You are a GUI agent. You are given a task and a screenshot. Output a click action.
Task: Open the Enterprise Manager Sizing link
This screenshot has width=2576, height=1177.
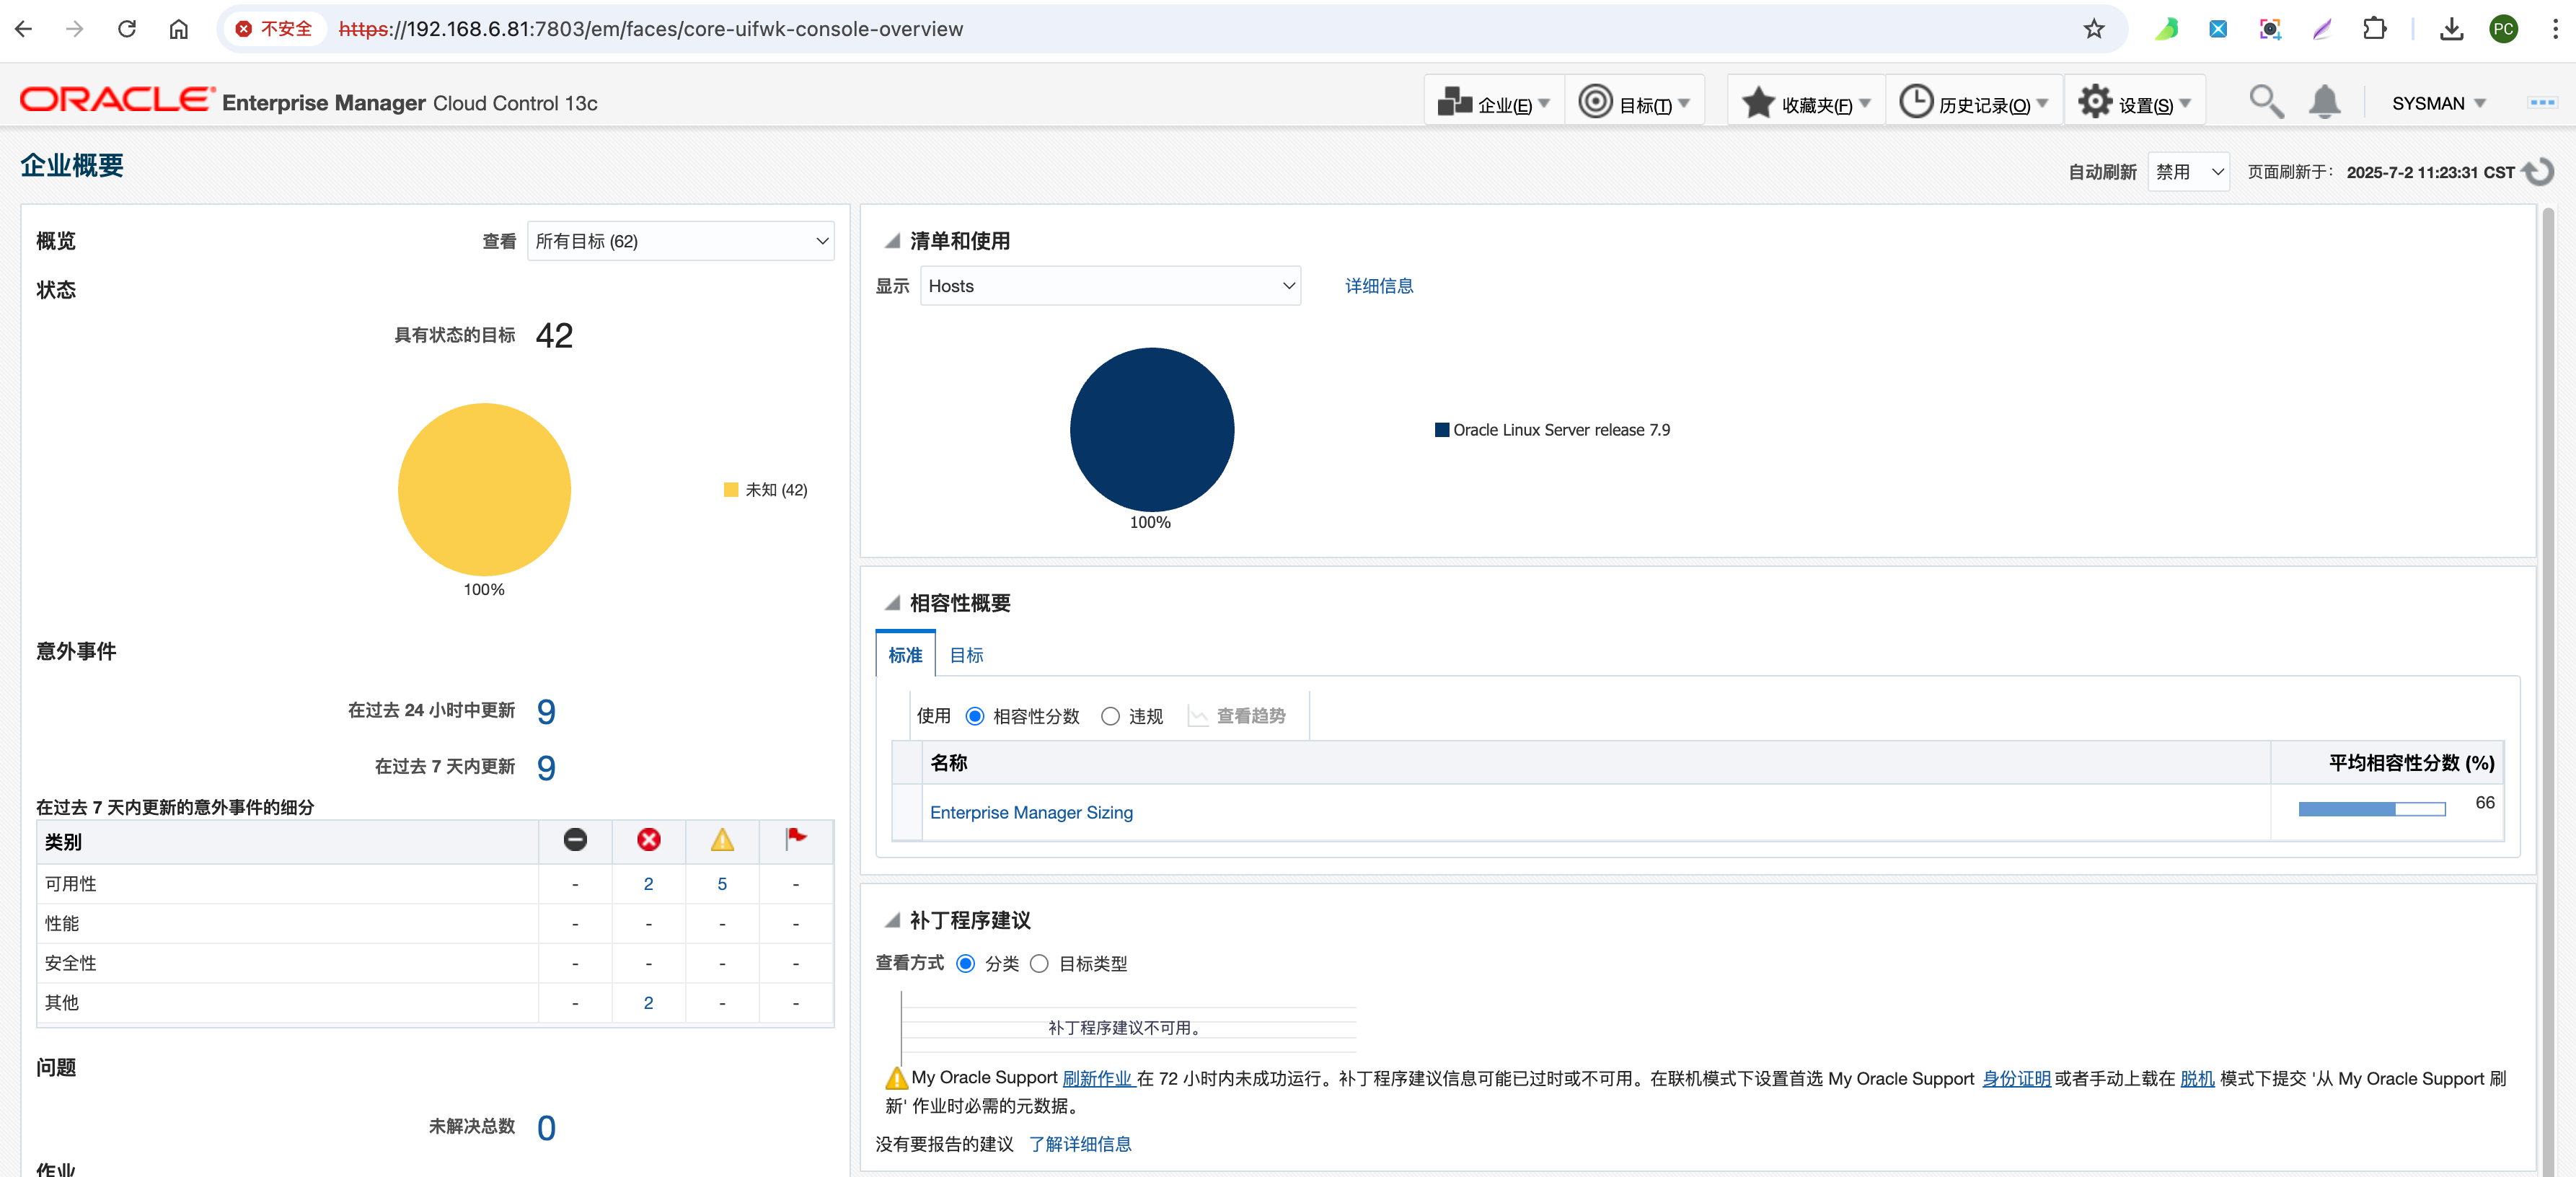1031,813
